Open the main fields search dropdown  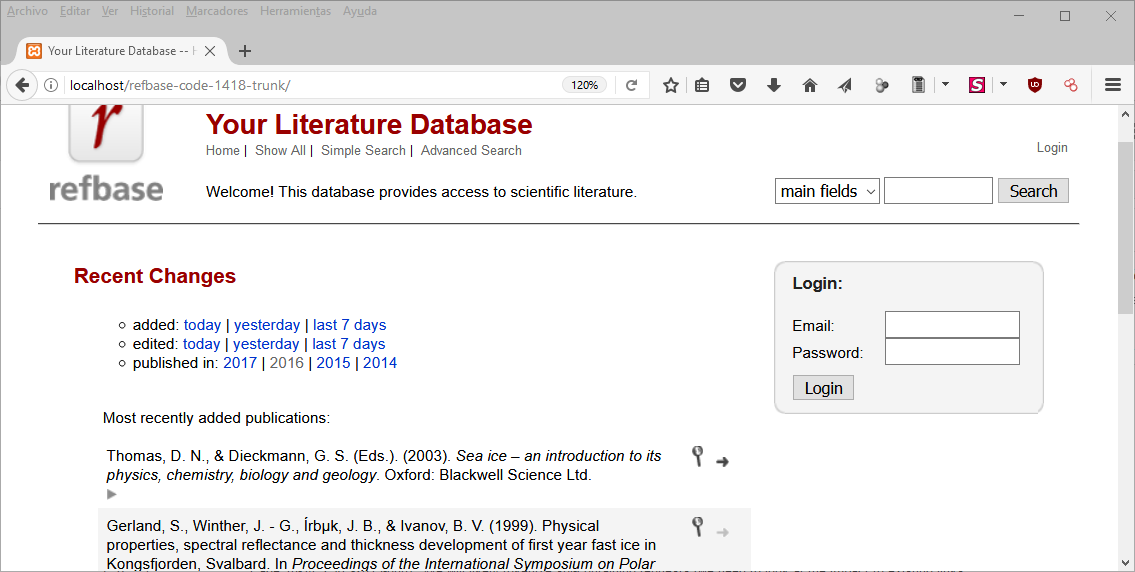827,191
